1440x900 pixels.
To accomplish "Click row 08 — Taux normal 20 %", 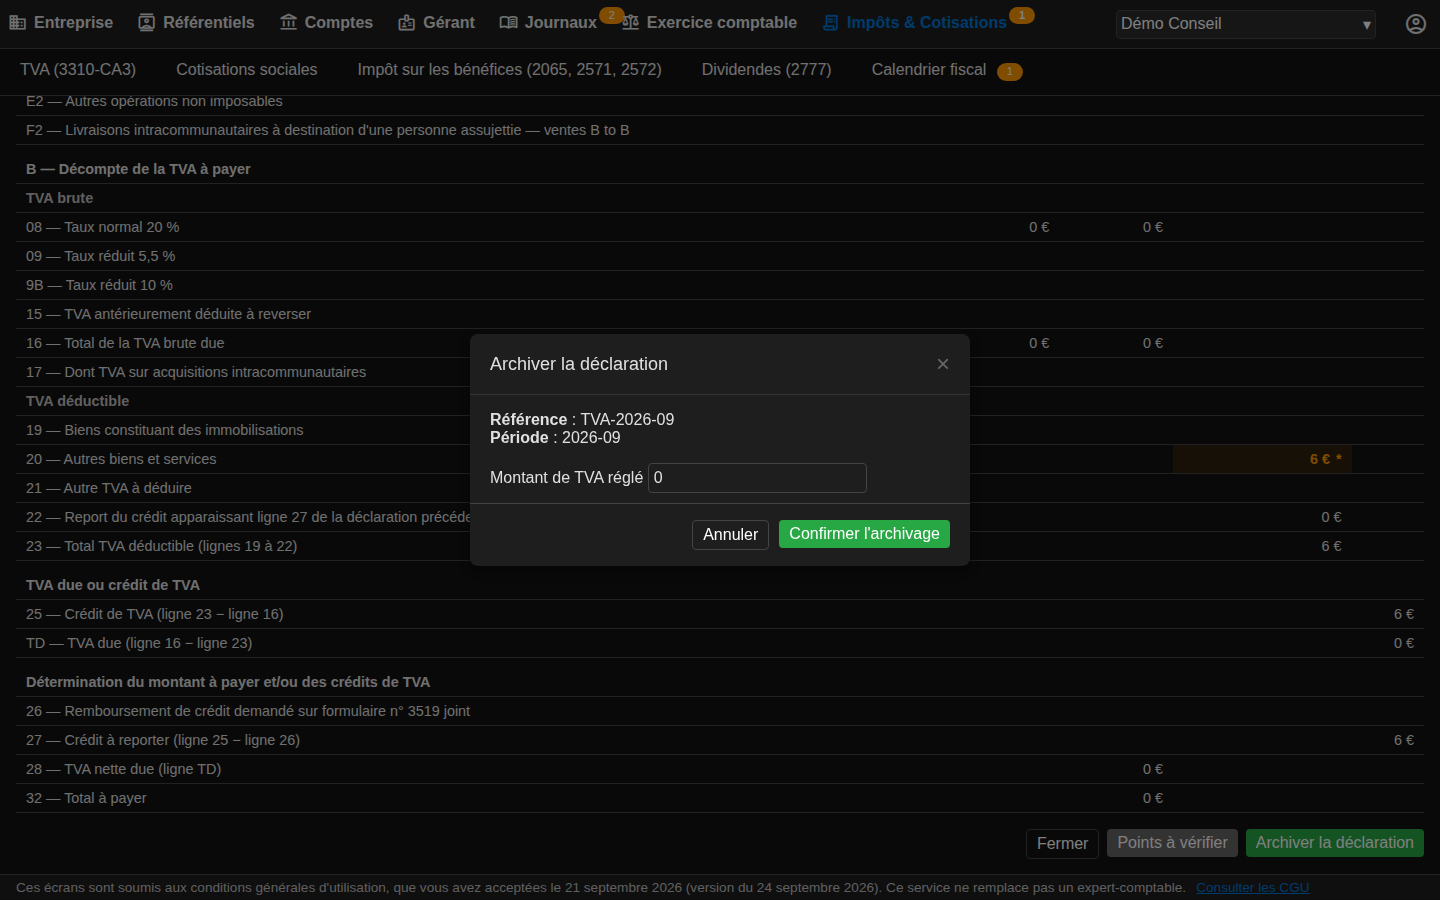I will [720, 227].
